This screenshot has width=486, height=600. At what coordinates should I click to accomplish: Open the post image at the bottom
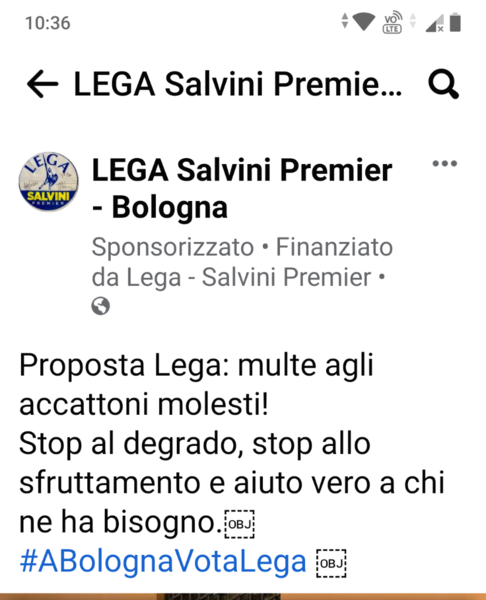pyautogui.click(x=243, y=597)
